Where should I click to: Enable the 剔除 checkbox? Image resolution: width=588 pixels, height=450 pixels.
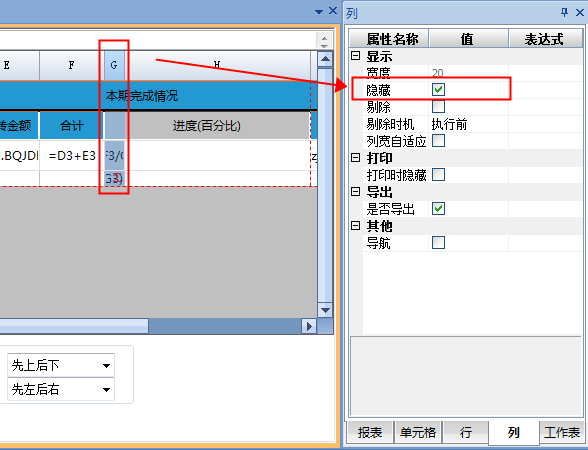[438, 106]
